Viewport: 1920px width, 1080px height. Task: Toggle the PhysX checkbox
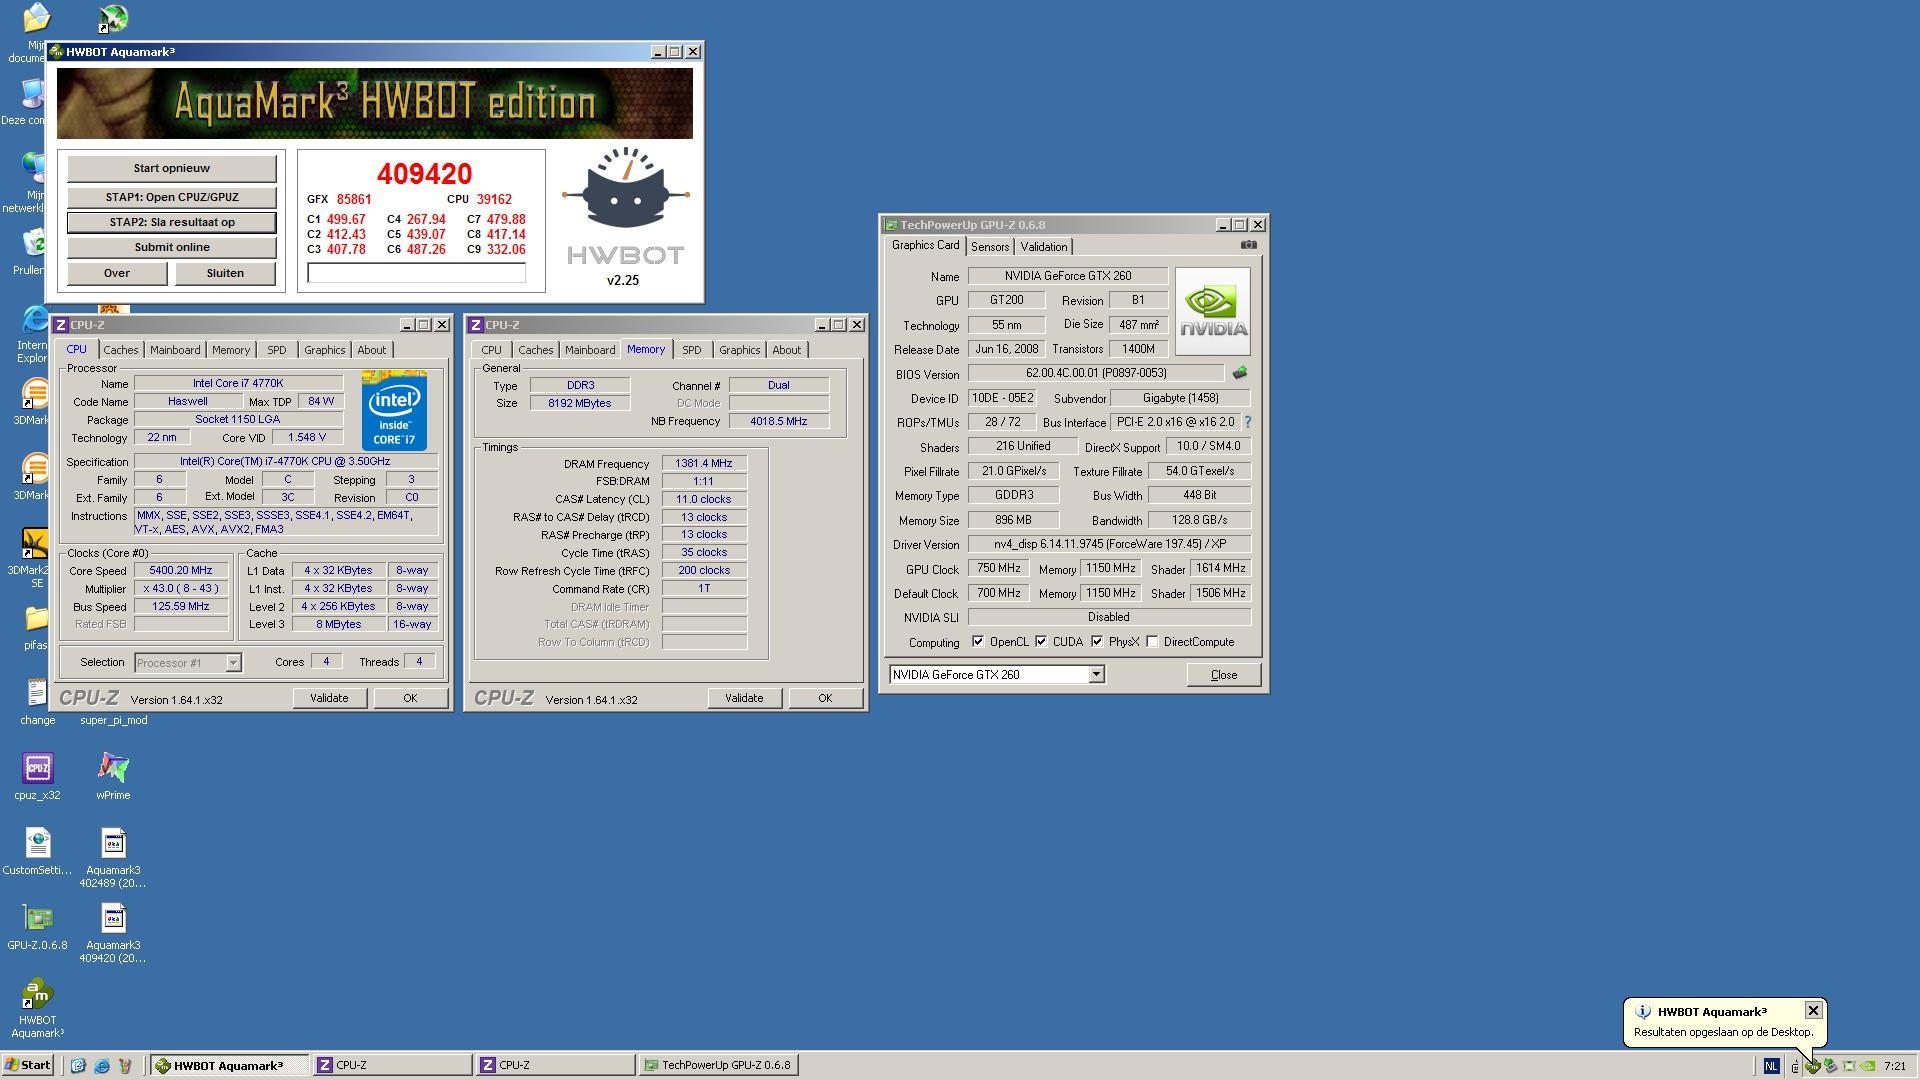tap(1097, 642)
